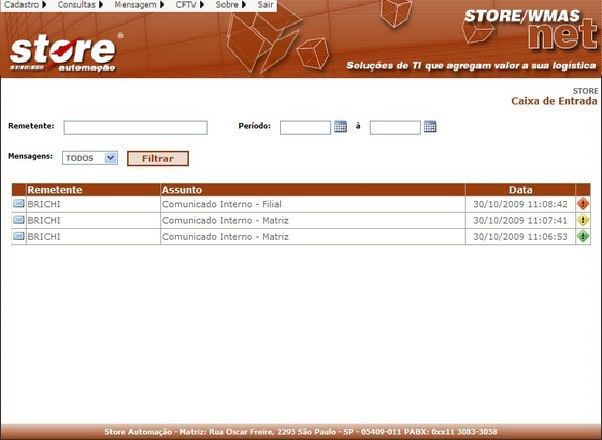The image size is (602, 440).
Task: Expand the Mensagem menu
Action: pyautogui.click(x=139, y=6)
